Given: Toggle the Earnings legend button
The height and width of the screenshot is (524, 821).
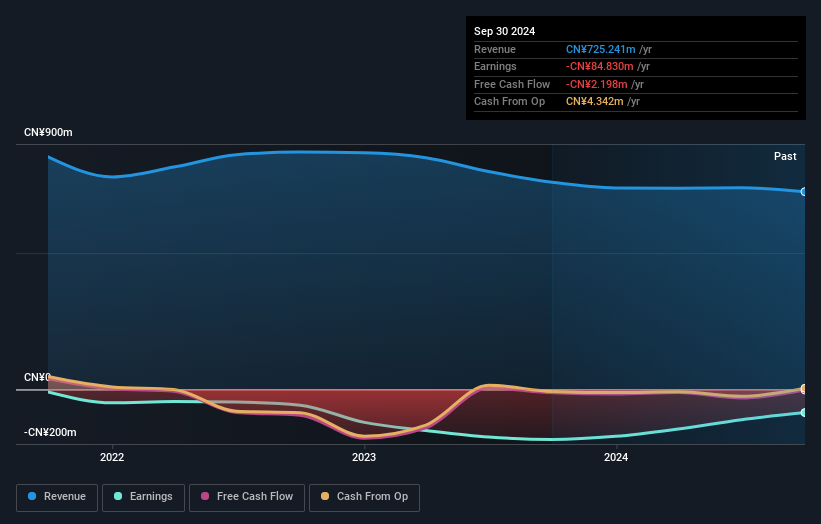Looking at the screenshot, I should click(143, 497).
